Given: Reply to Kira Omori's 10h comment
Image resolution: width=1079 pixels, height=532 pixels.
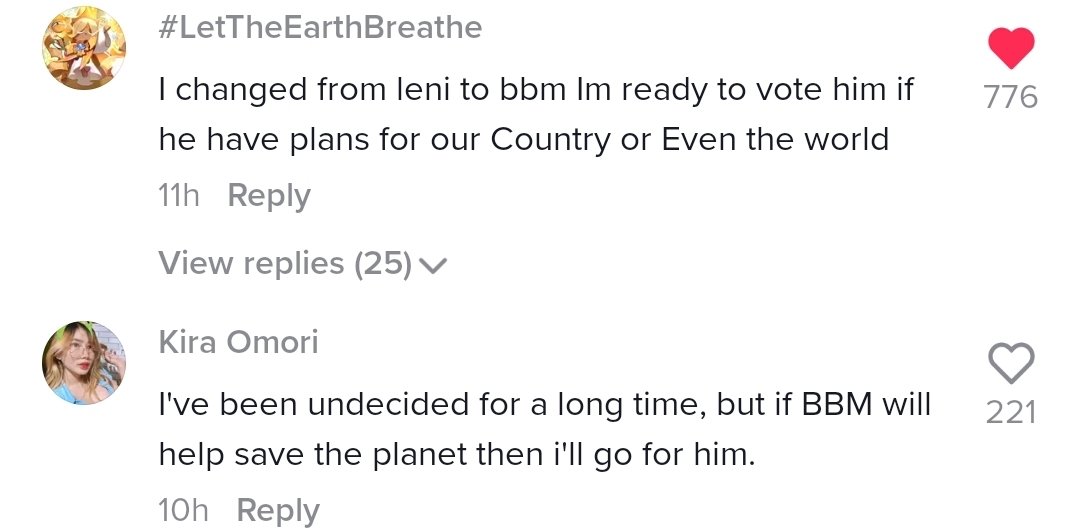Looking at the screenshot, I should (278, 511).
